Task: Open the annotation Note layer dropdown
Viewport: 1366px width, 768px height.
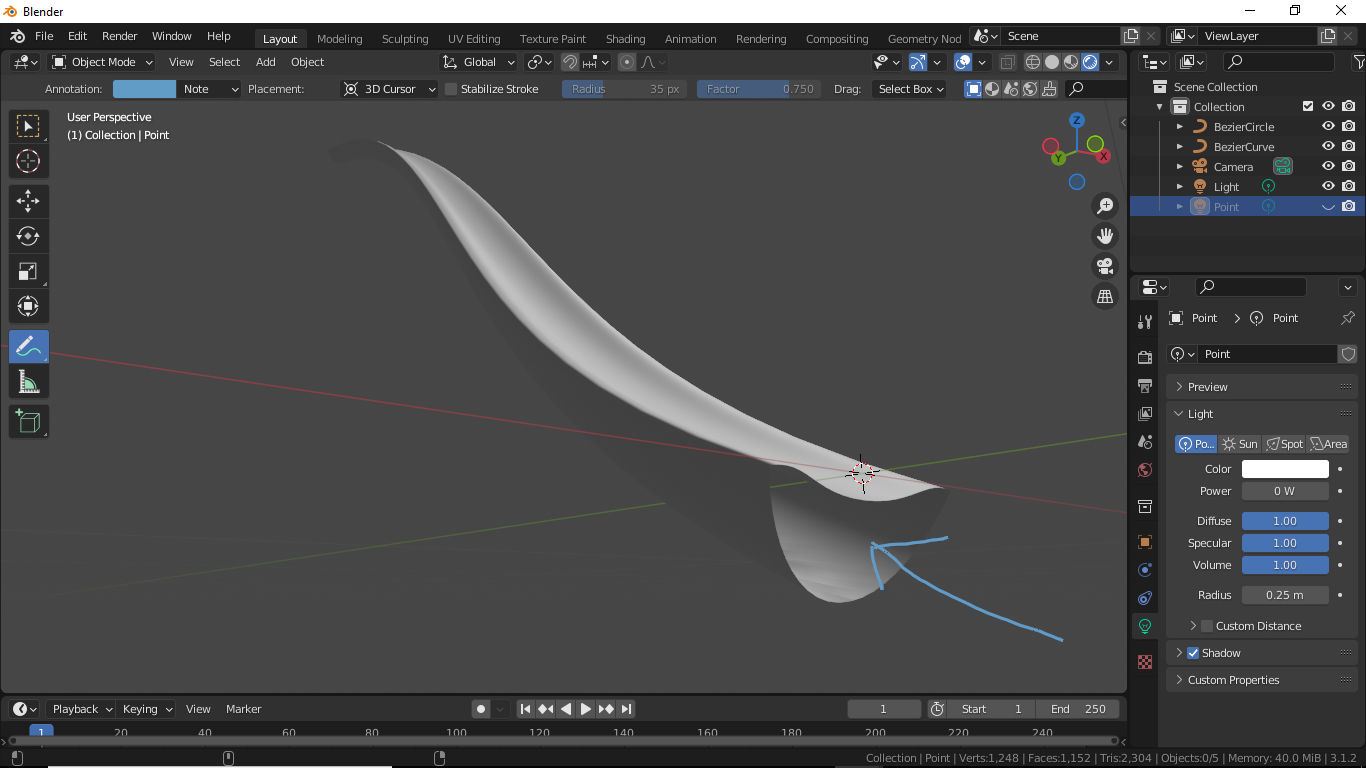Action: 209,89
